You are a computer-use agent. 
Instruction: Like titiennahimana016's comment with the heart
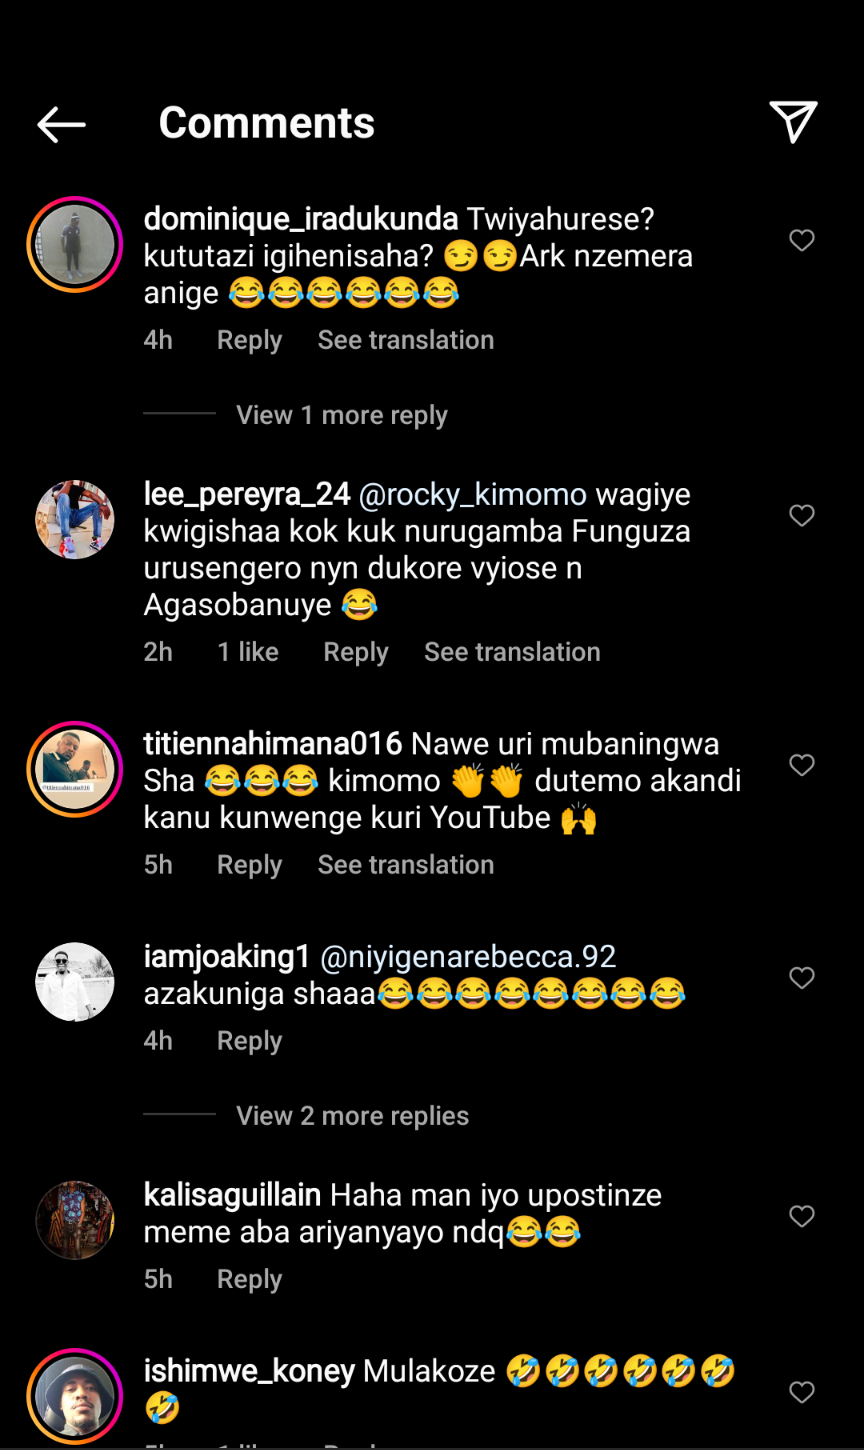[802, 766]
